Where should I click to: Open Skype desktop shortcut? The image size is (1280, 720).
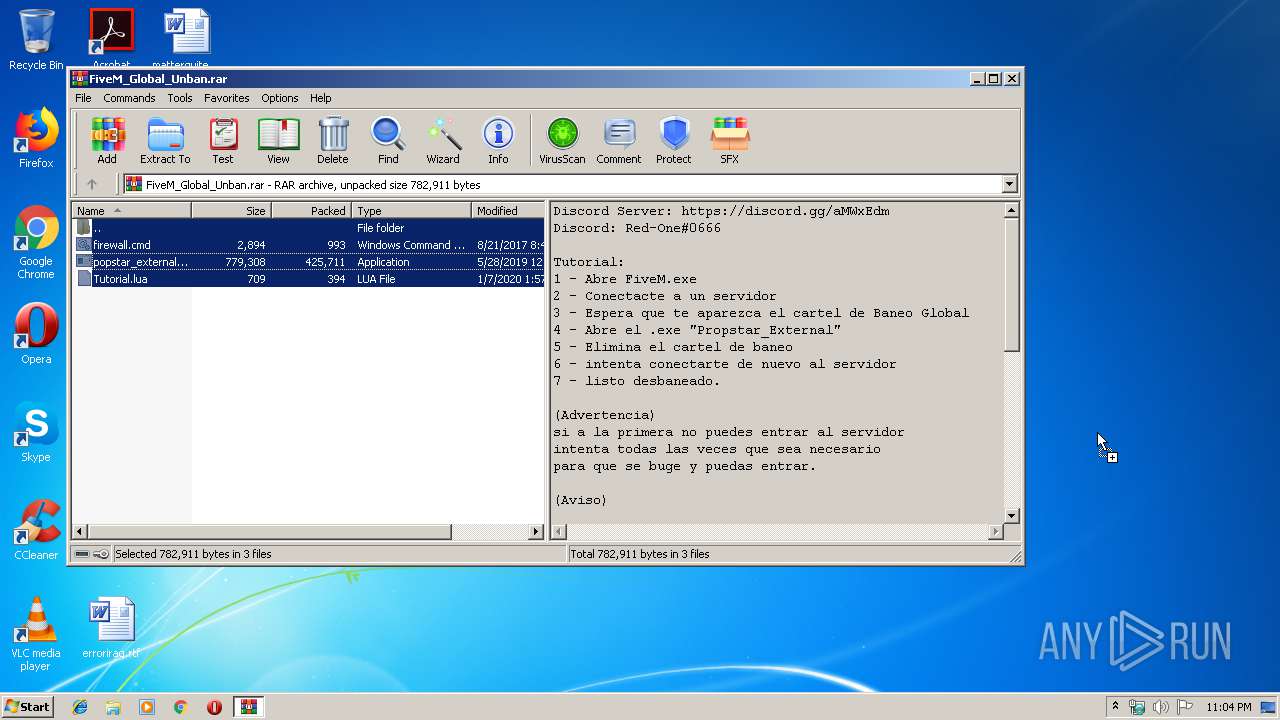[x=36, y=432]
